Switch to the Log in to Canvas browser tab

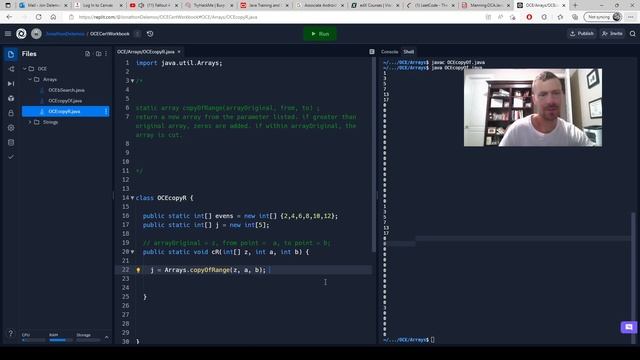pyautogui.click(x=98, y=5)
